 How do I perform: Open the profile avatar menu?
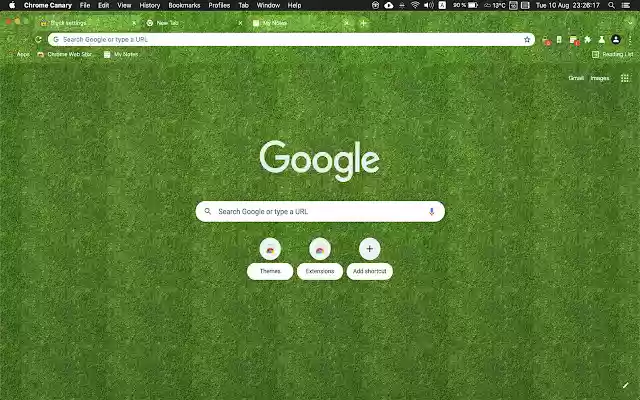tap(616, 40)
